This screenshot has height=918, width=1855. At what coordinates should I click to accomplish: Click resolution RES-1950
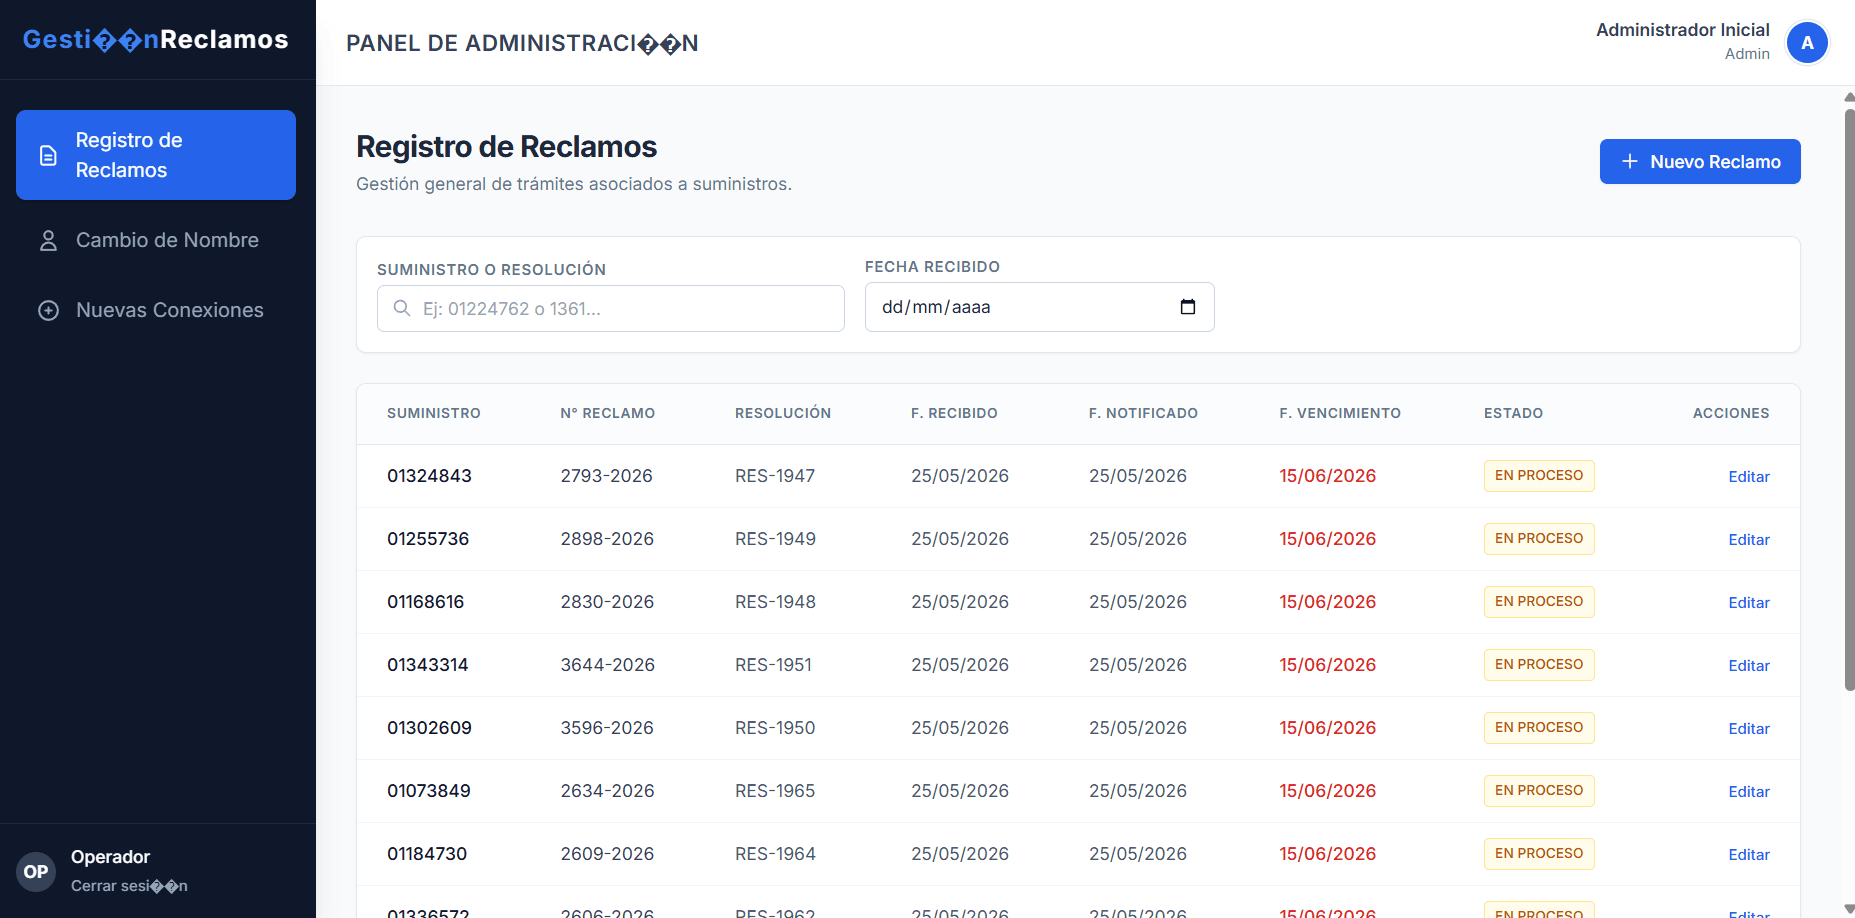point(775,728)
